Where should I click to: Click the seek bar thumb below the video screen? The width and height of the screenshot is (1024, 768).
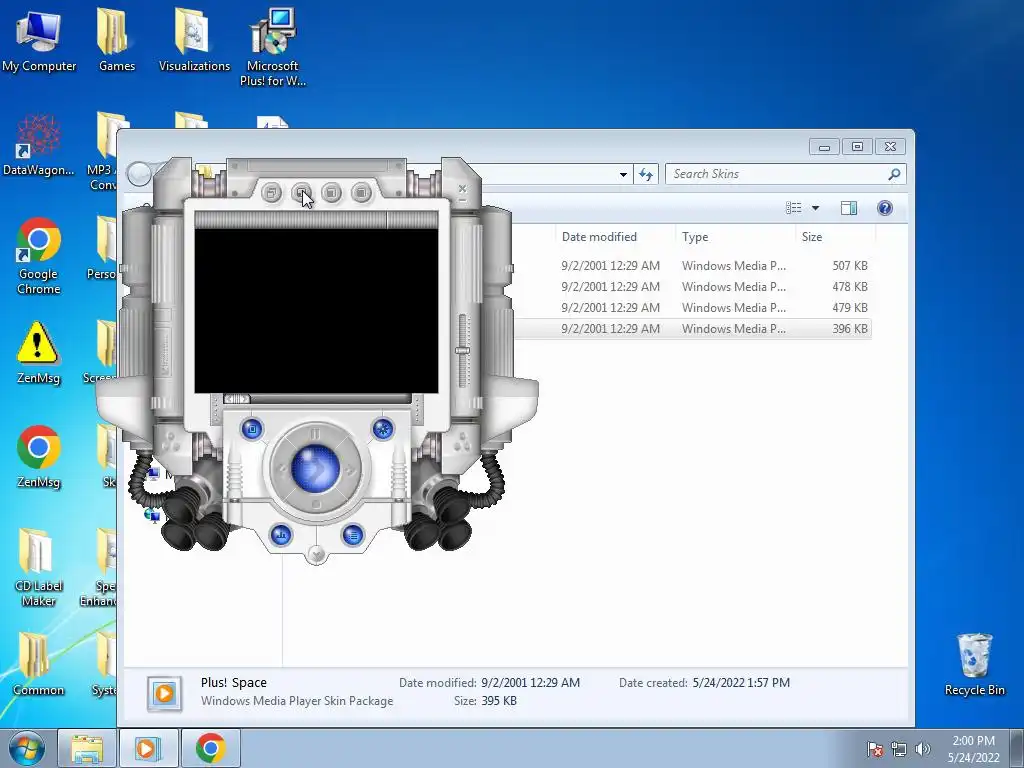[236, 398]
